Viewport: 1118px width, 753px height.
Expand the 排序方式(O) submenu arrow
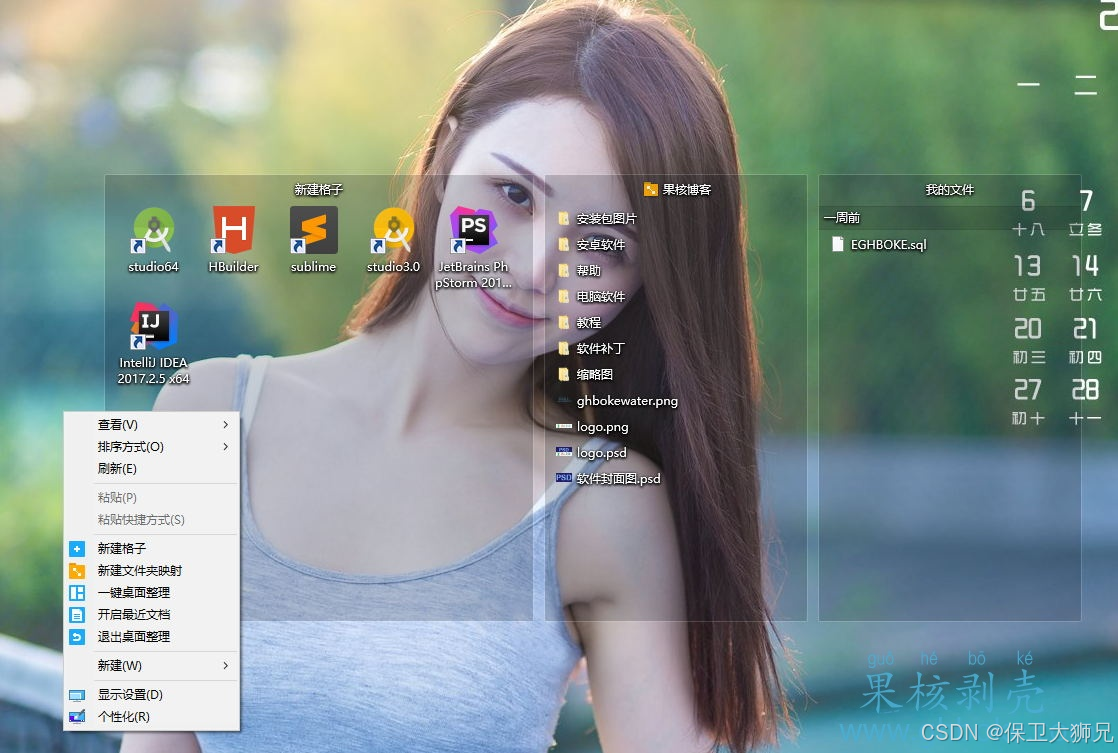pyautogui.click(x=225, y=446)
